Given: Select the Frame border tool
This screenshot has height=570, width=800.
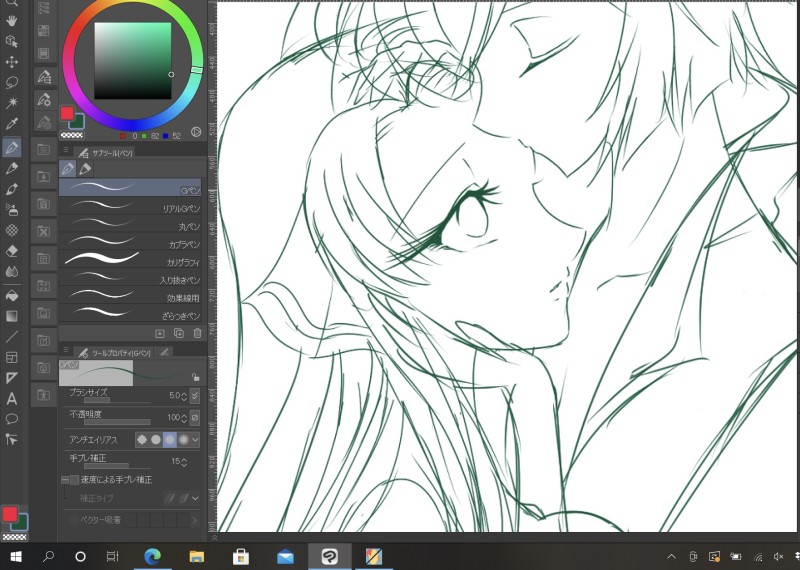Looking at the screenshot, I should 12,357.
